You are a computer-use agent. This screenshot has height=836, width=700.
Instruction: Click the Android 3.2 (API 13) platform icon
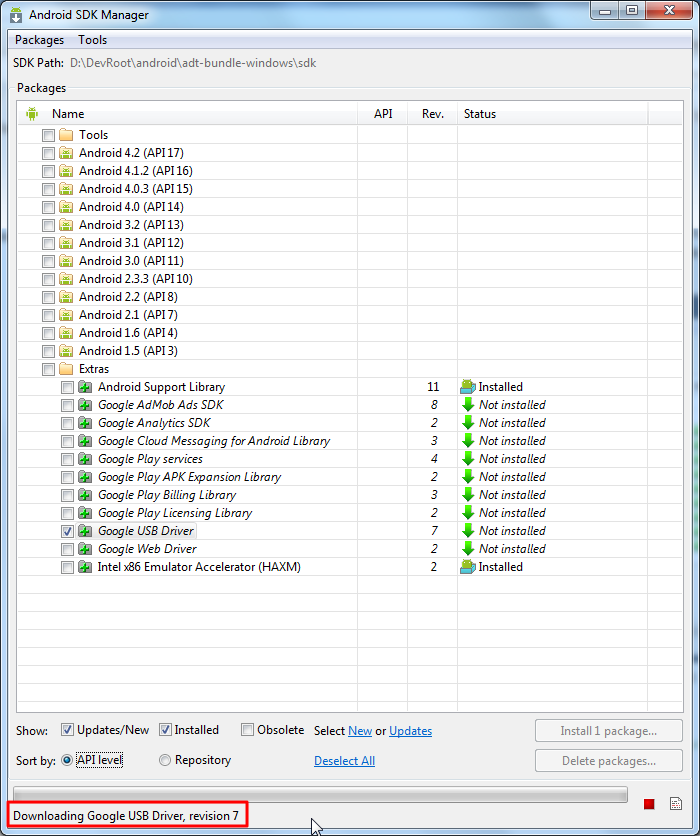click(x=66, y=225)
